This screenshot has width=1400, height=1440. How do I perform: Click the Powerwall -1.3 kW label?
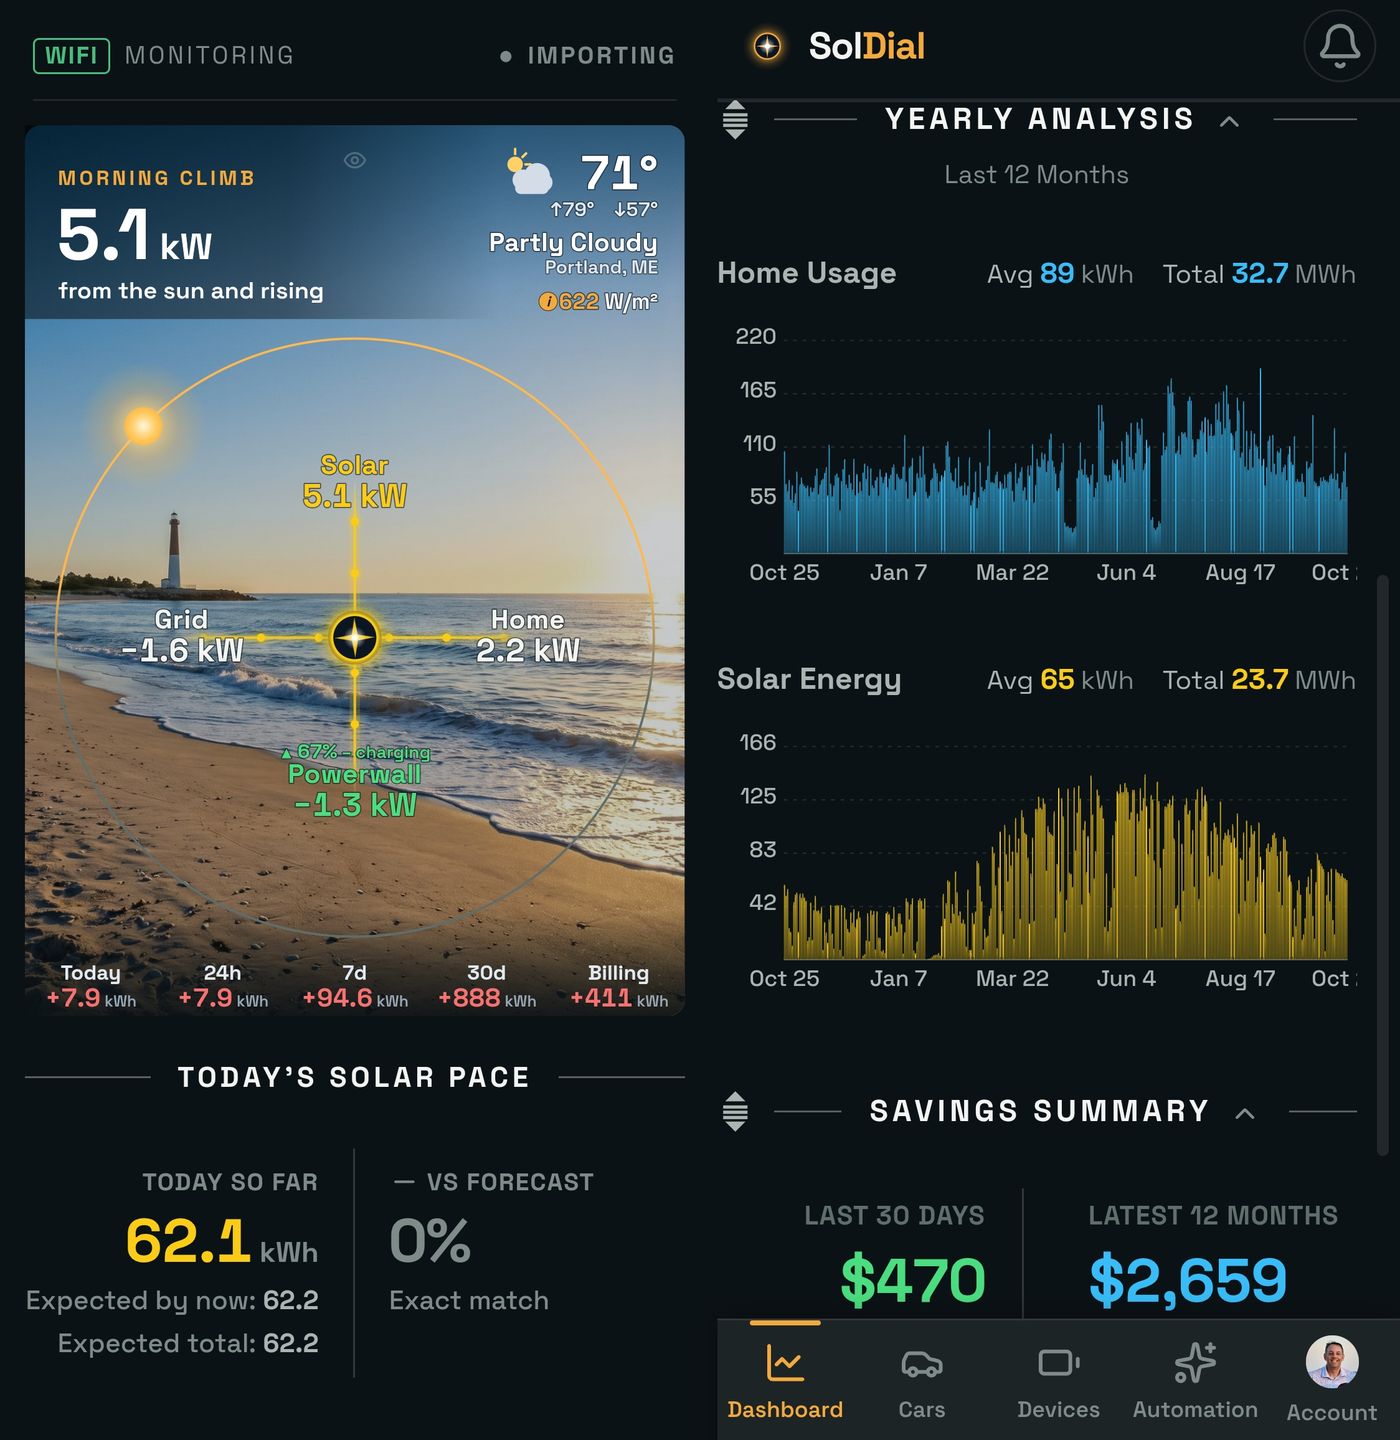click(x=355, y=790)
